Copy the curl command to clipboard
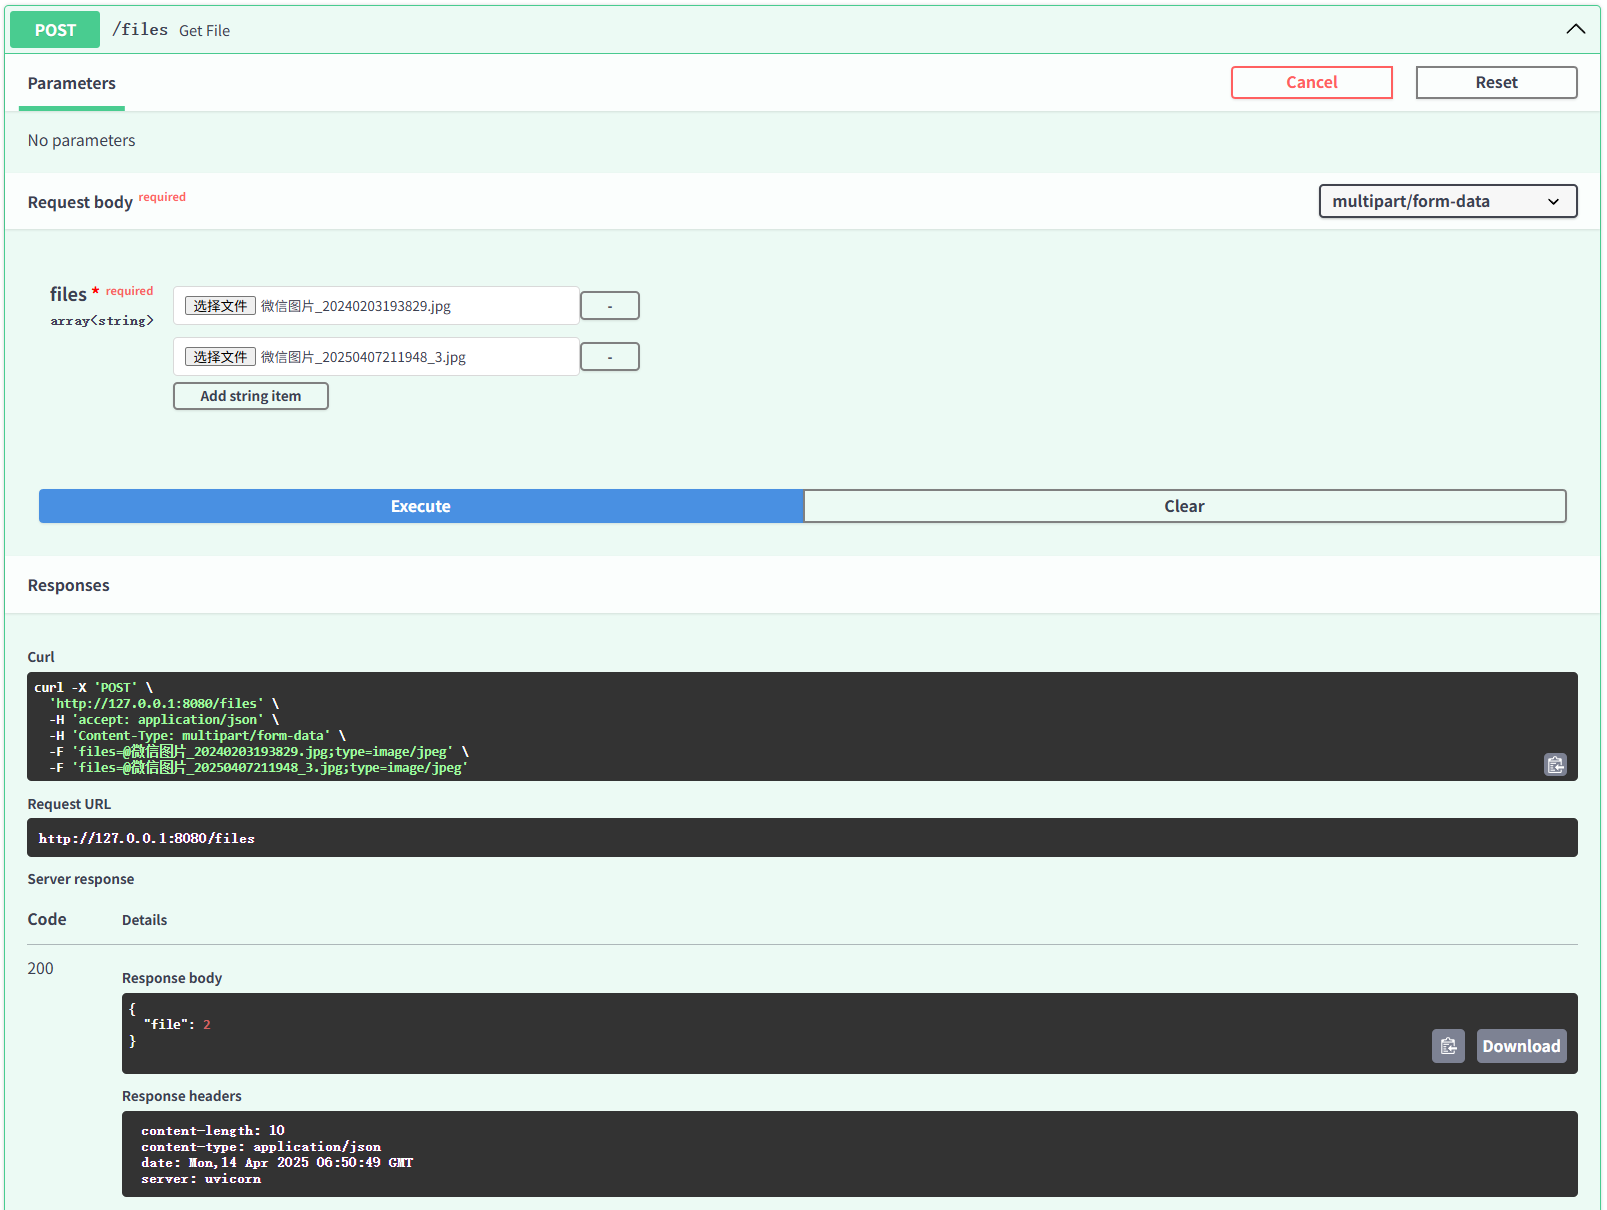1607x1210 pixels. [1555, 764]
